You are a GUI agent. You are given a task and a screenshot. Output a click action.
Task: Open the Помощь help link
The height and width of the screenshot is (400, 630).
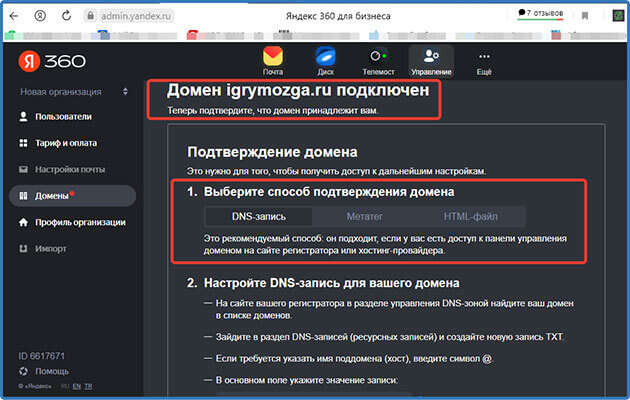pyautogui.click(x=44, y=371)
